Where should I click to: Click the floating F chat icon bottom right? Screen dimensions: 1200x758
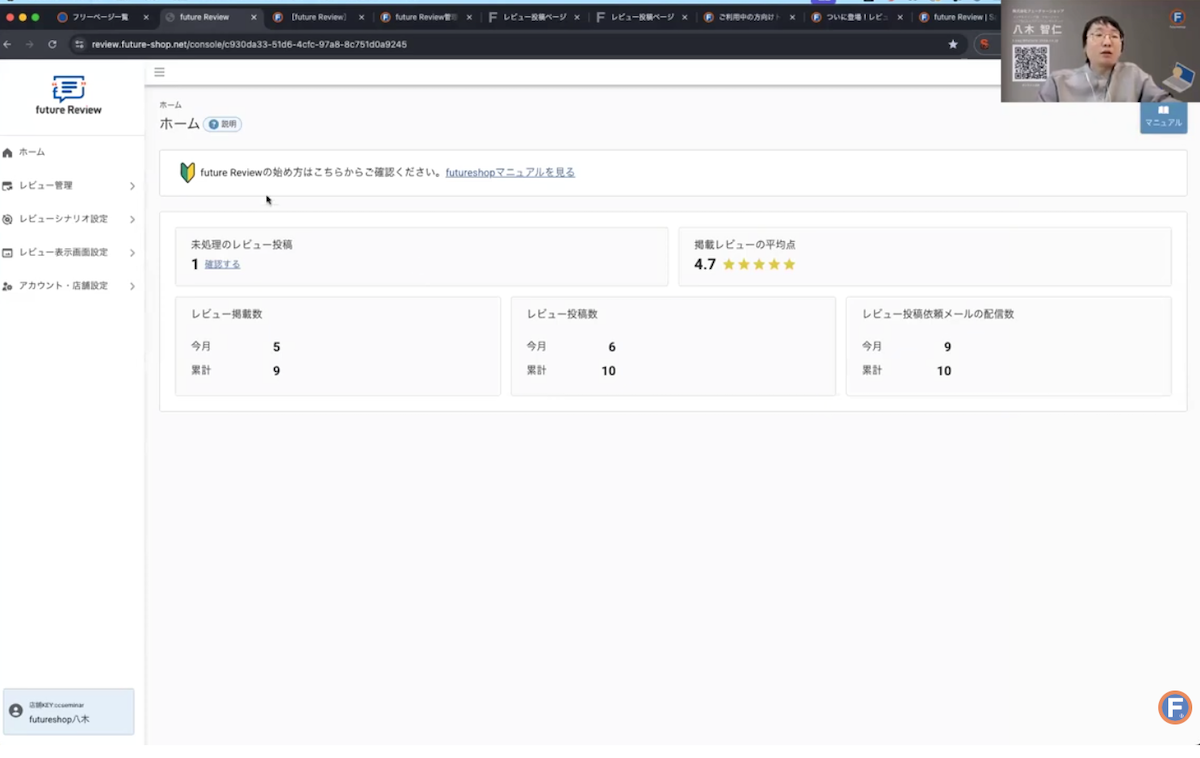coord(1173,707)
